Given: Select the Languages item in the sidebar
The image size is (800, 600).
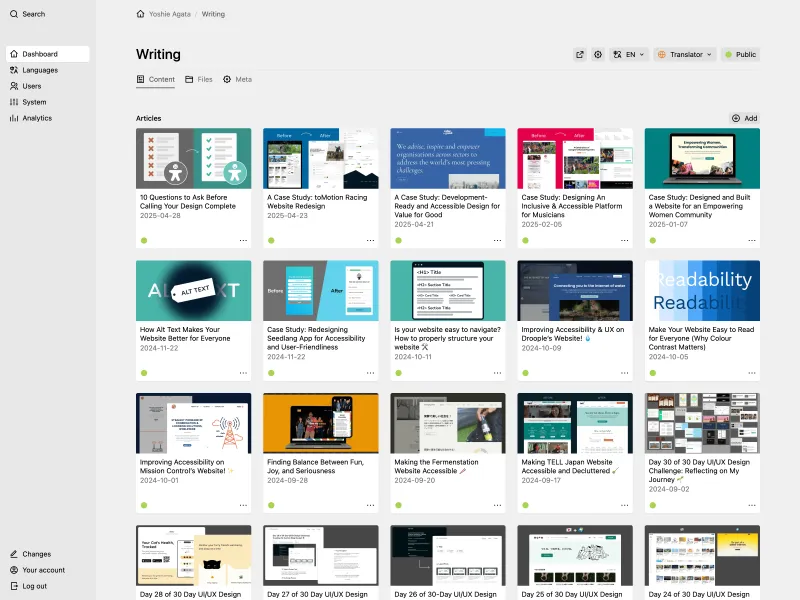Looking at the screenshot, I should (x=42, y=70).
